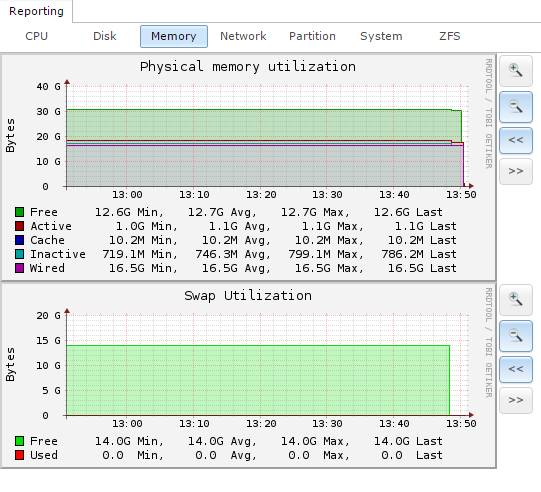Switch to the Partition tab

point(312,36)
